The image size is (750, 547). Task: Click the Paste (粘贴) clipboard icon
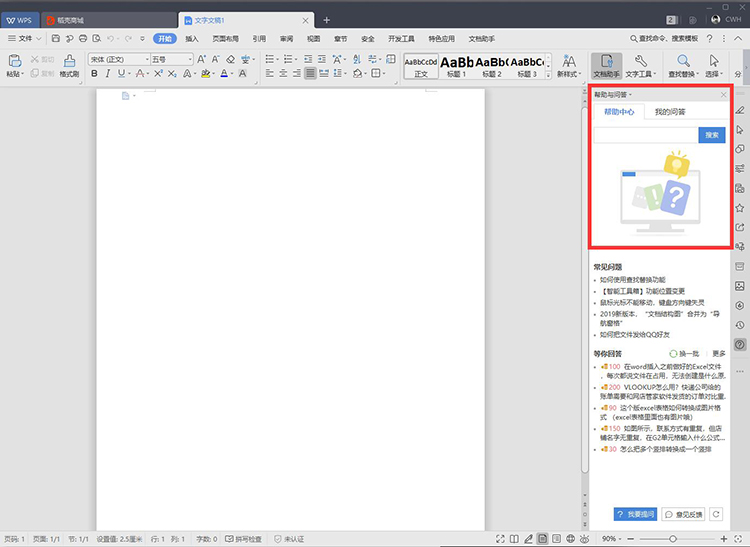click(x=15, y=61)
